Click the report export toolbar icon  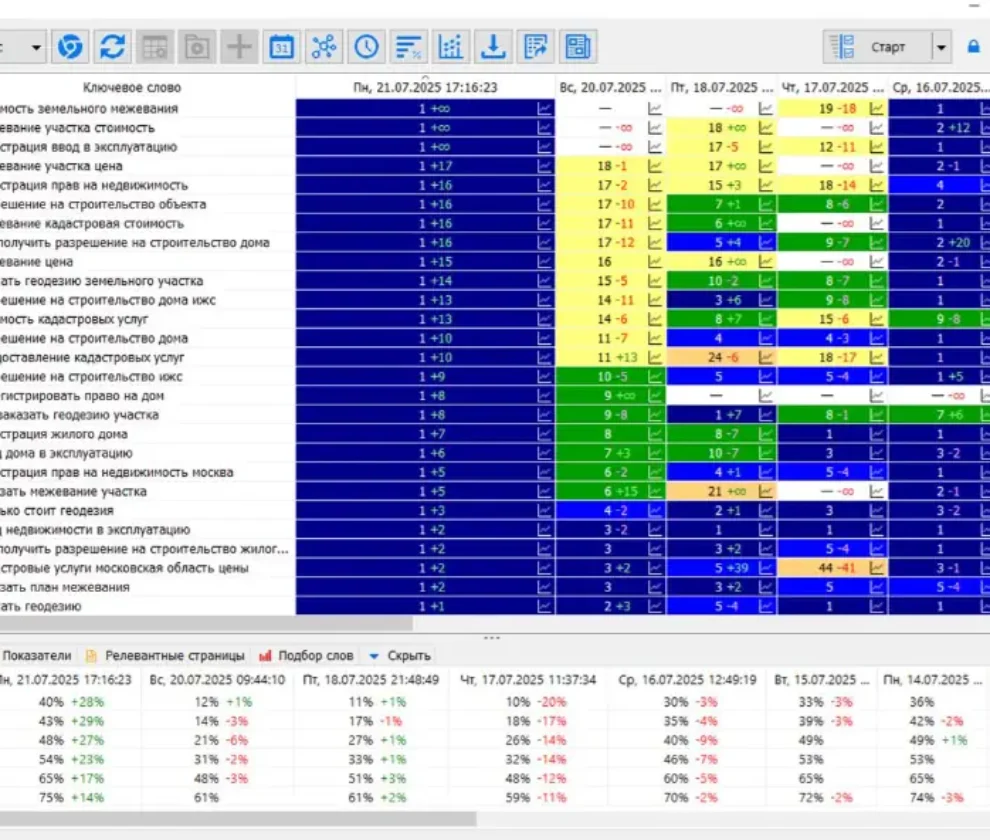pos(535,47)
